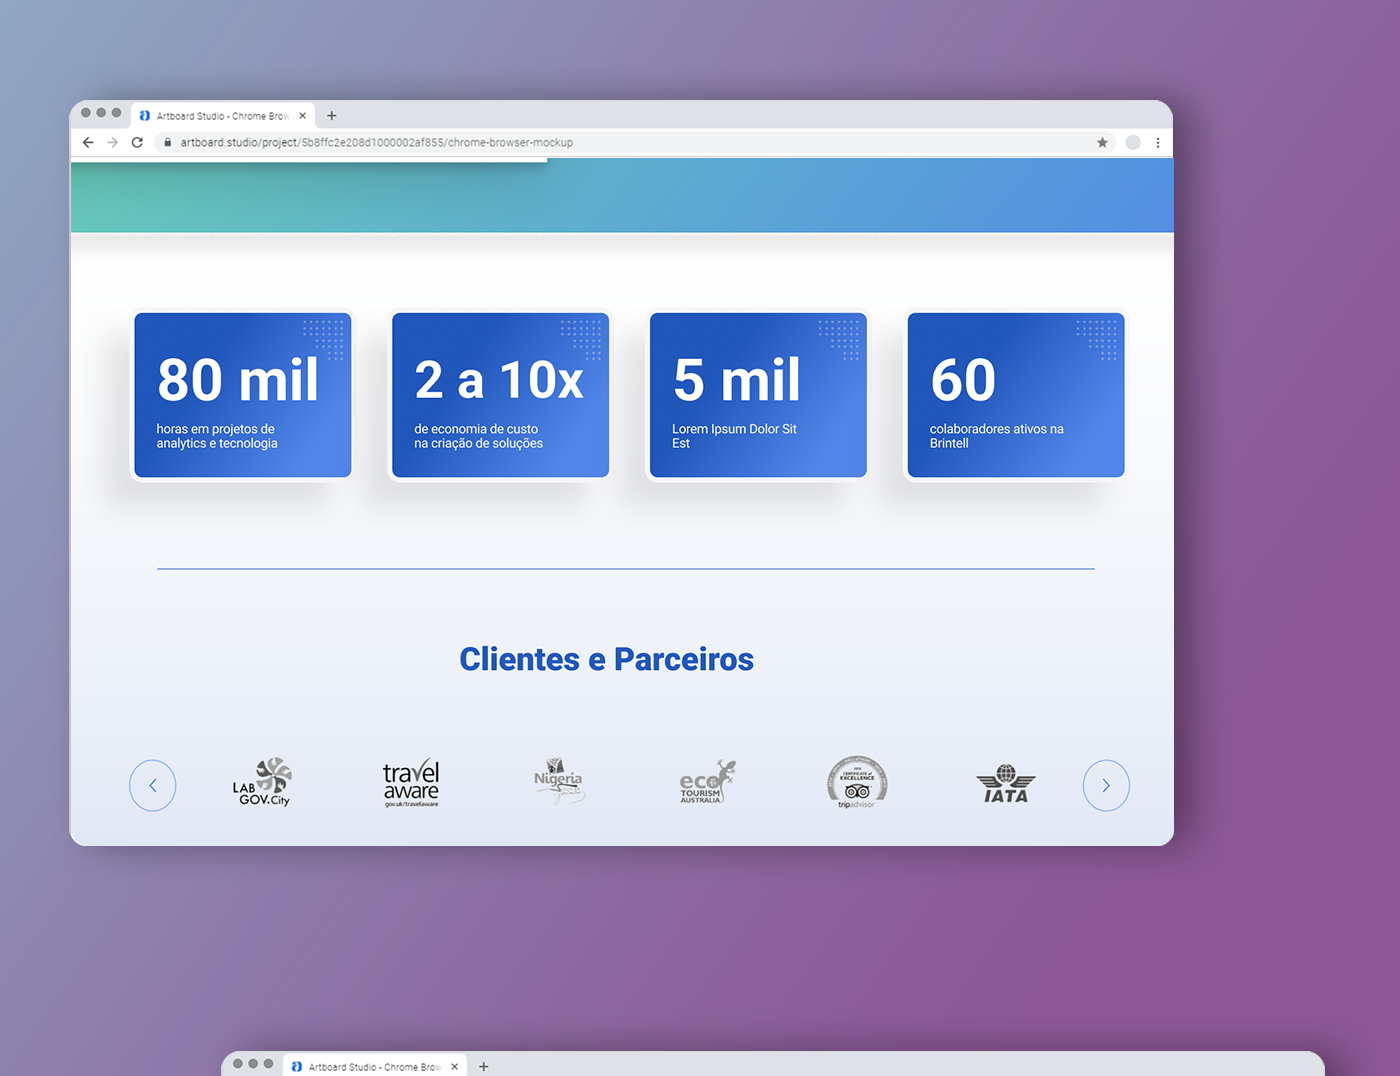This screenshot has height=1076, width=1400.
Task: Click the favicon in the bottom window's tab
Action: pyautogui.click(x=297, y=1066)
